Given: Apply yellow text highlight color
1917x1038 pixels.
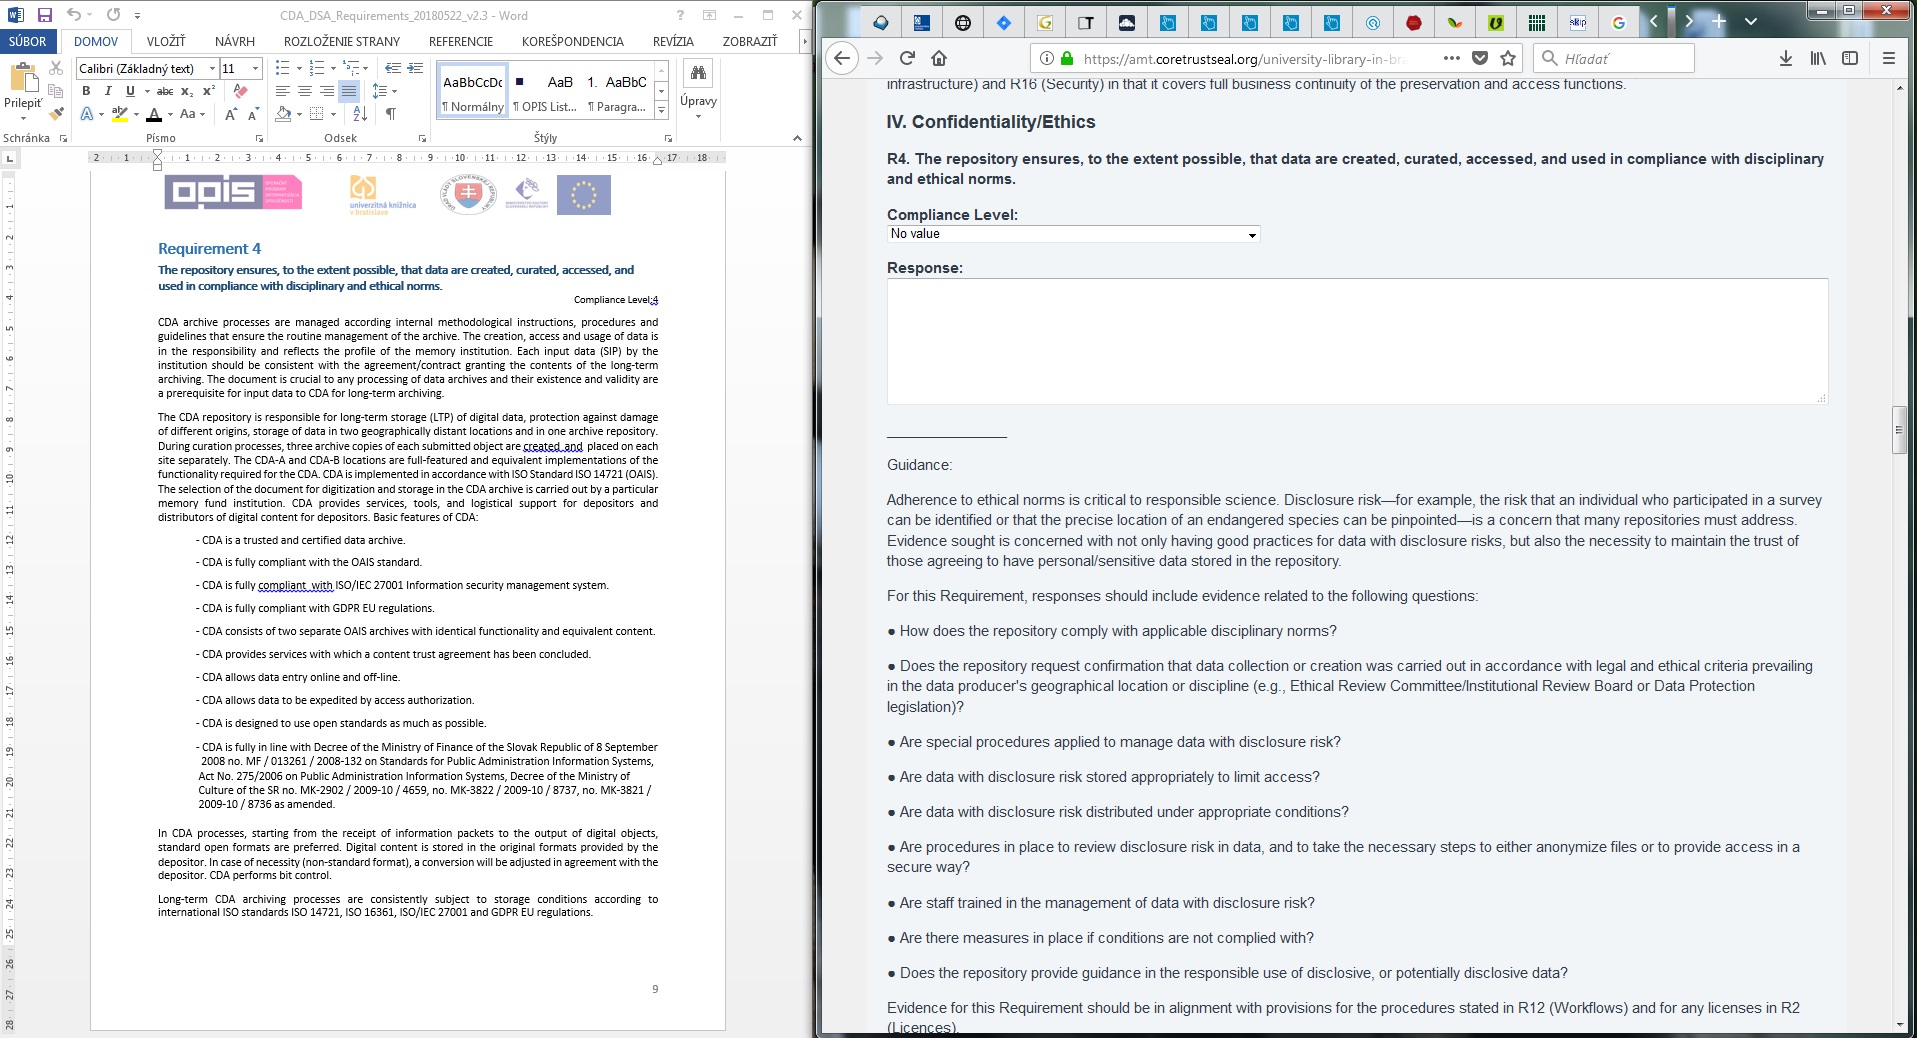Looking at the screenshot, I should (119, 114).
